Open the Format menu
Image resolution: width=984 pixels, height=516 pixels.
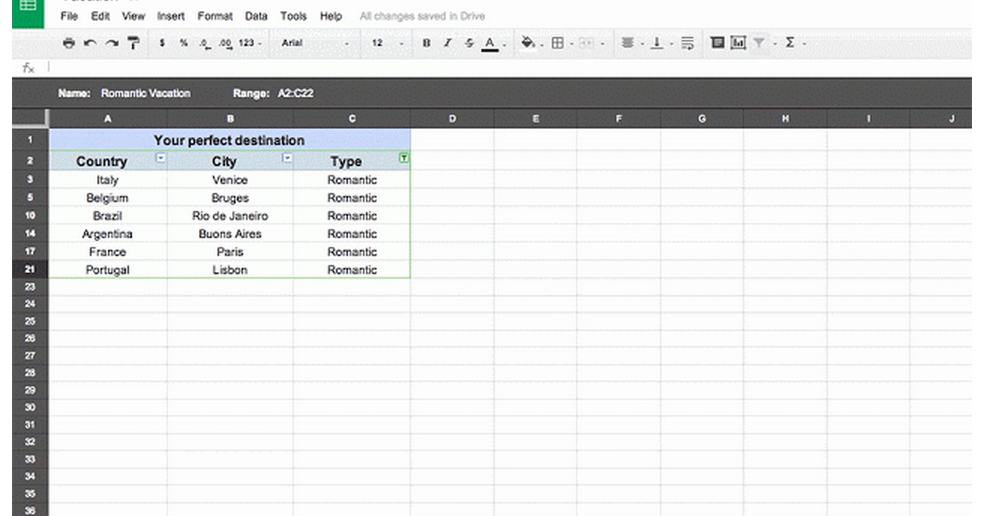tap(215, 16)
